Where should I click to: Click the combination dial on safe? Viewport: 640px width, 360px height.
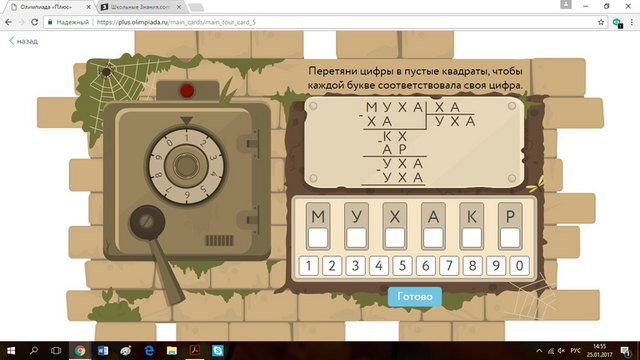(x=187, y=166)
